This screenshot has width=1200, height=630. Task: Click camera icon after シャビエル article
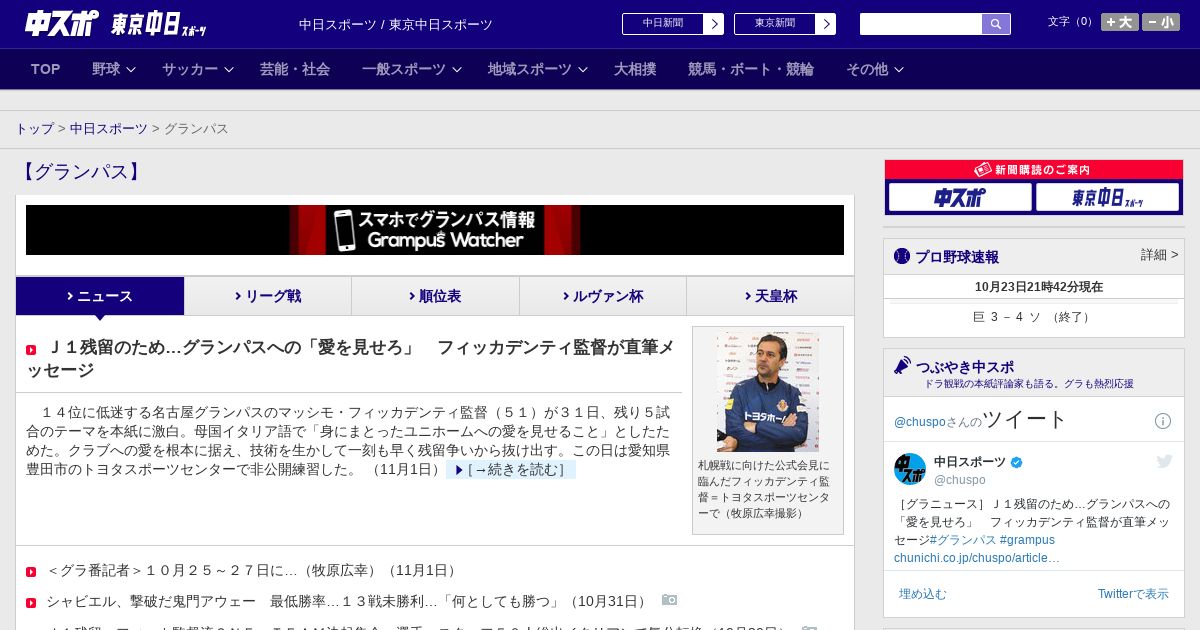tap(669, 600)
